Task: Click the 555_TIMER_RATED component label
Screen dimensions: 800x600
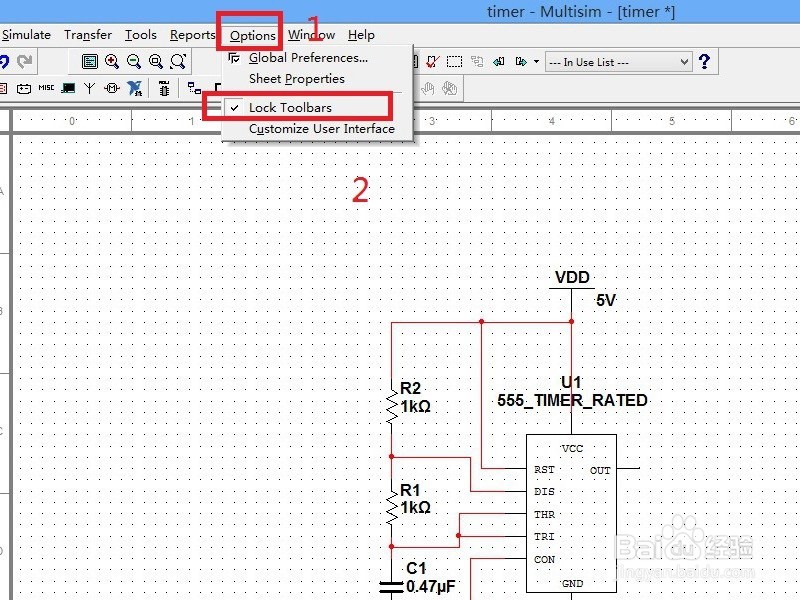Action: 572,401
